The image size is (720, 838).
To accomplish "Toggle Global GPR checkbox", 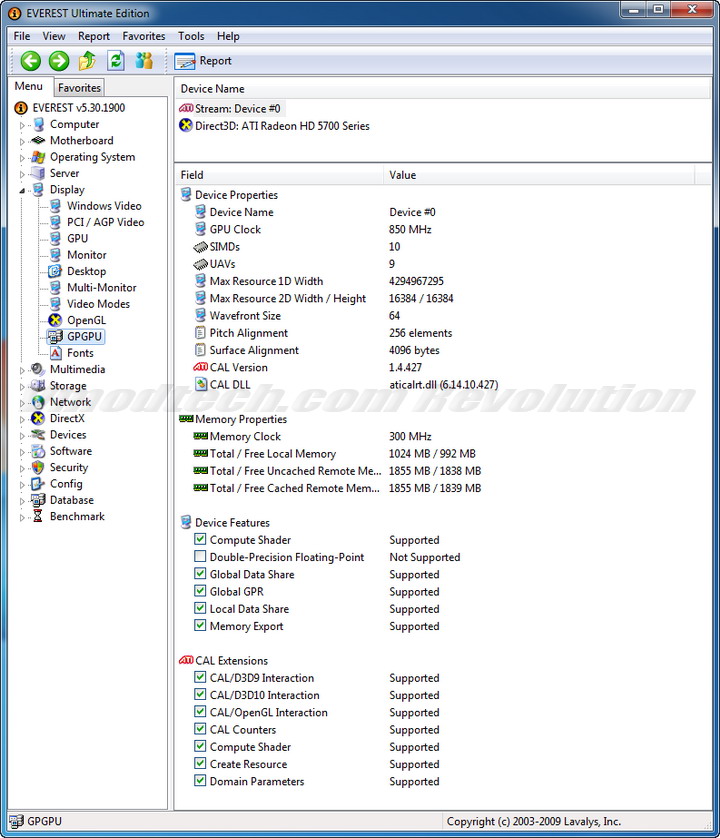I will tap(200, 591).
